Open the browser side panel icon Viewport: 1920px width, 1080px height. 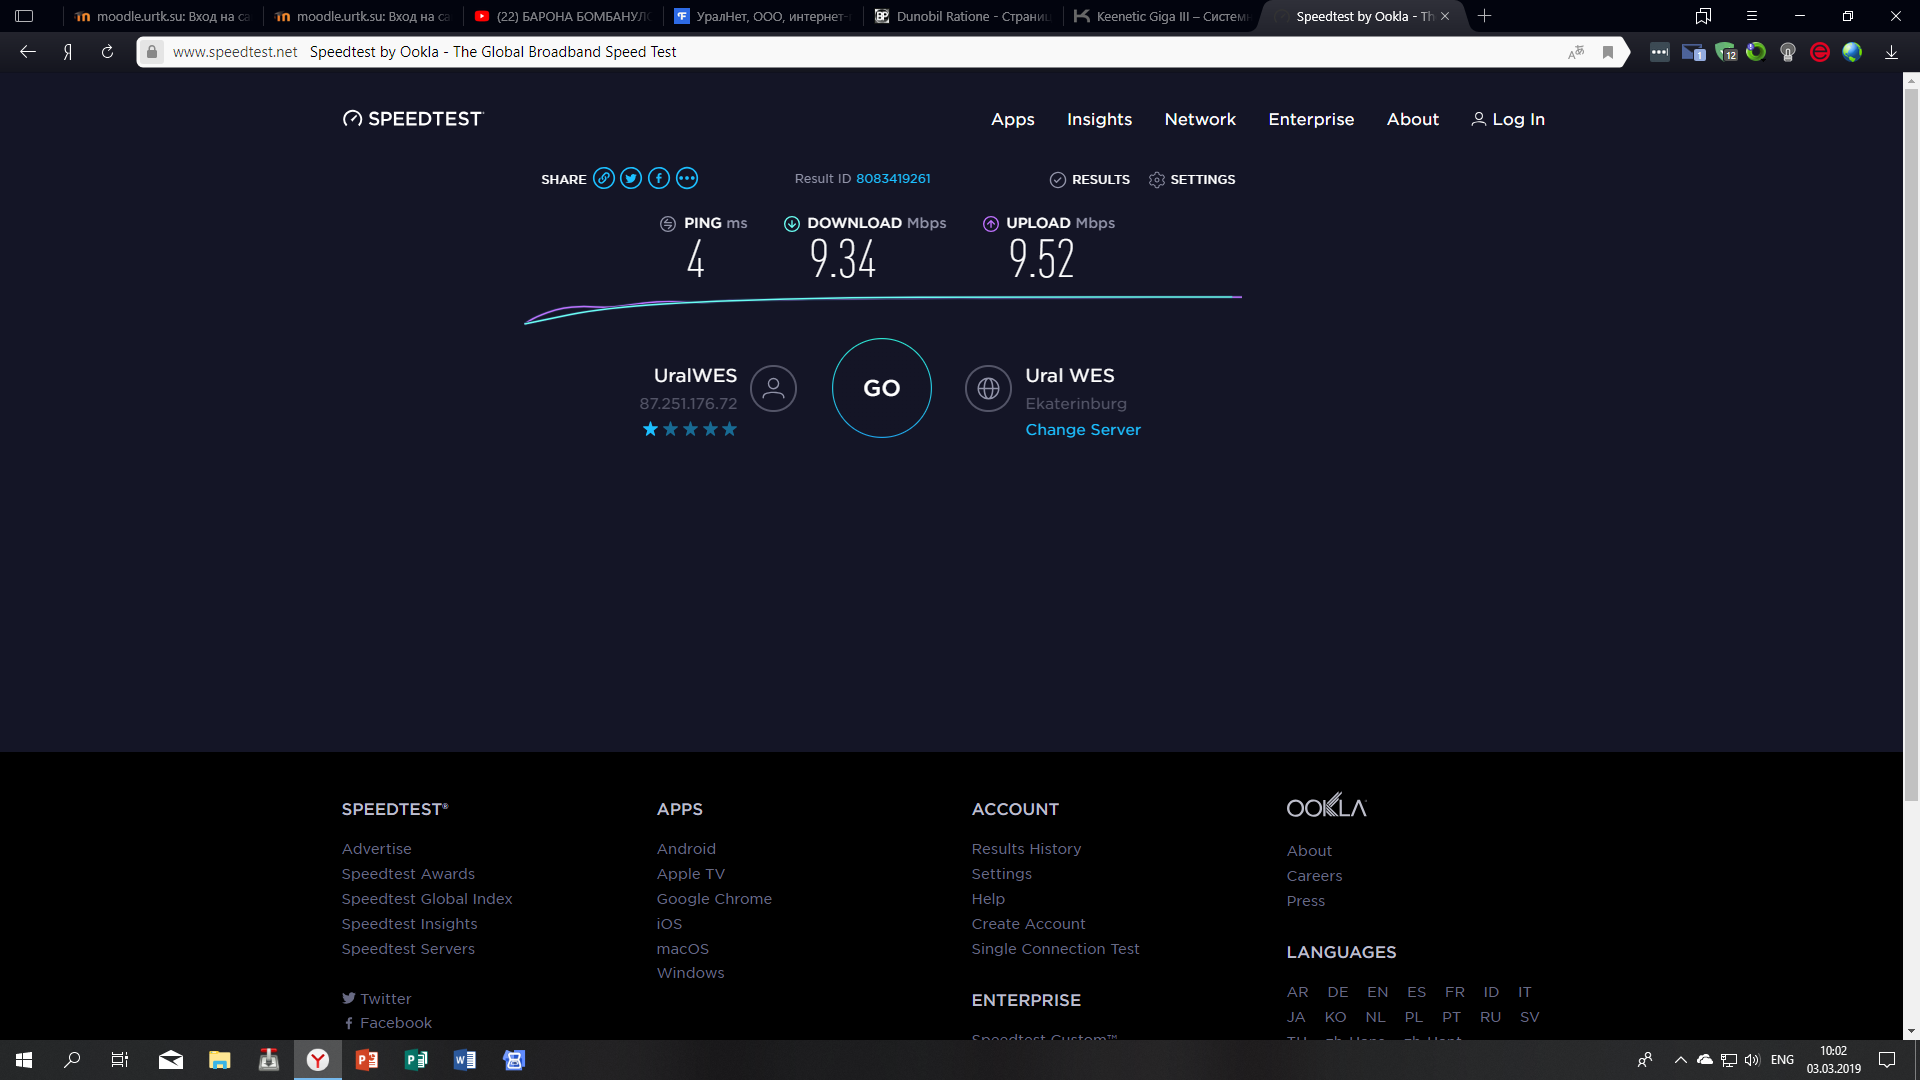(x=24, y=16)
